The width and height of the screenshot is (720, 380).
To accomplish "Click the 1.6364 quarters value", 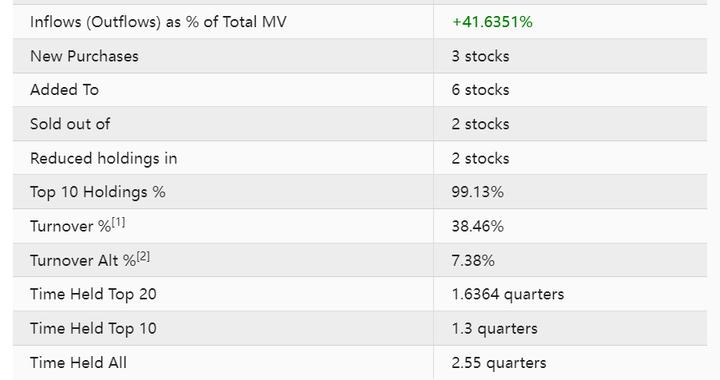I will coord(508,294).
